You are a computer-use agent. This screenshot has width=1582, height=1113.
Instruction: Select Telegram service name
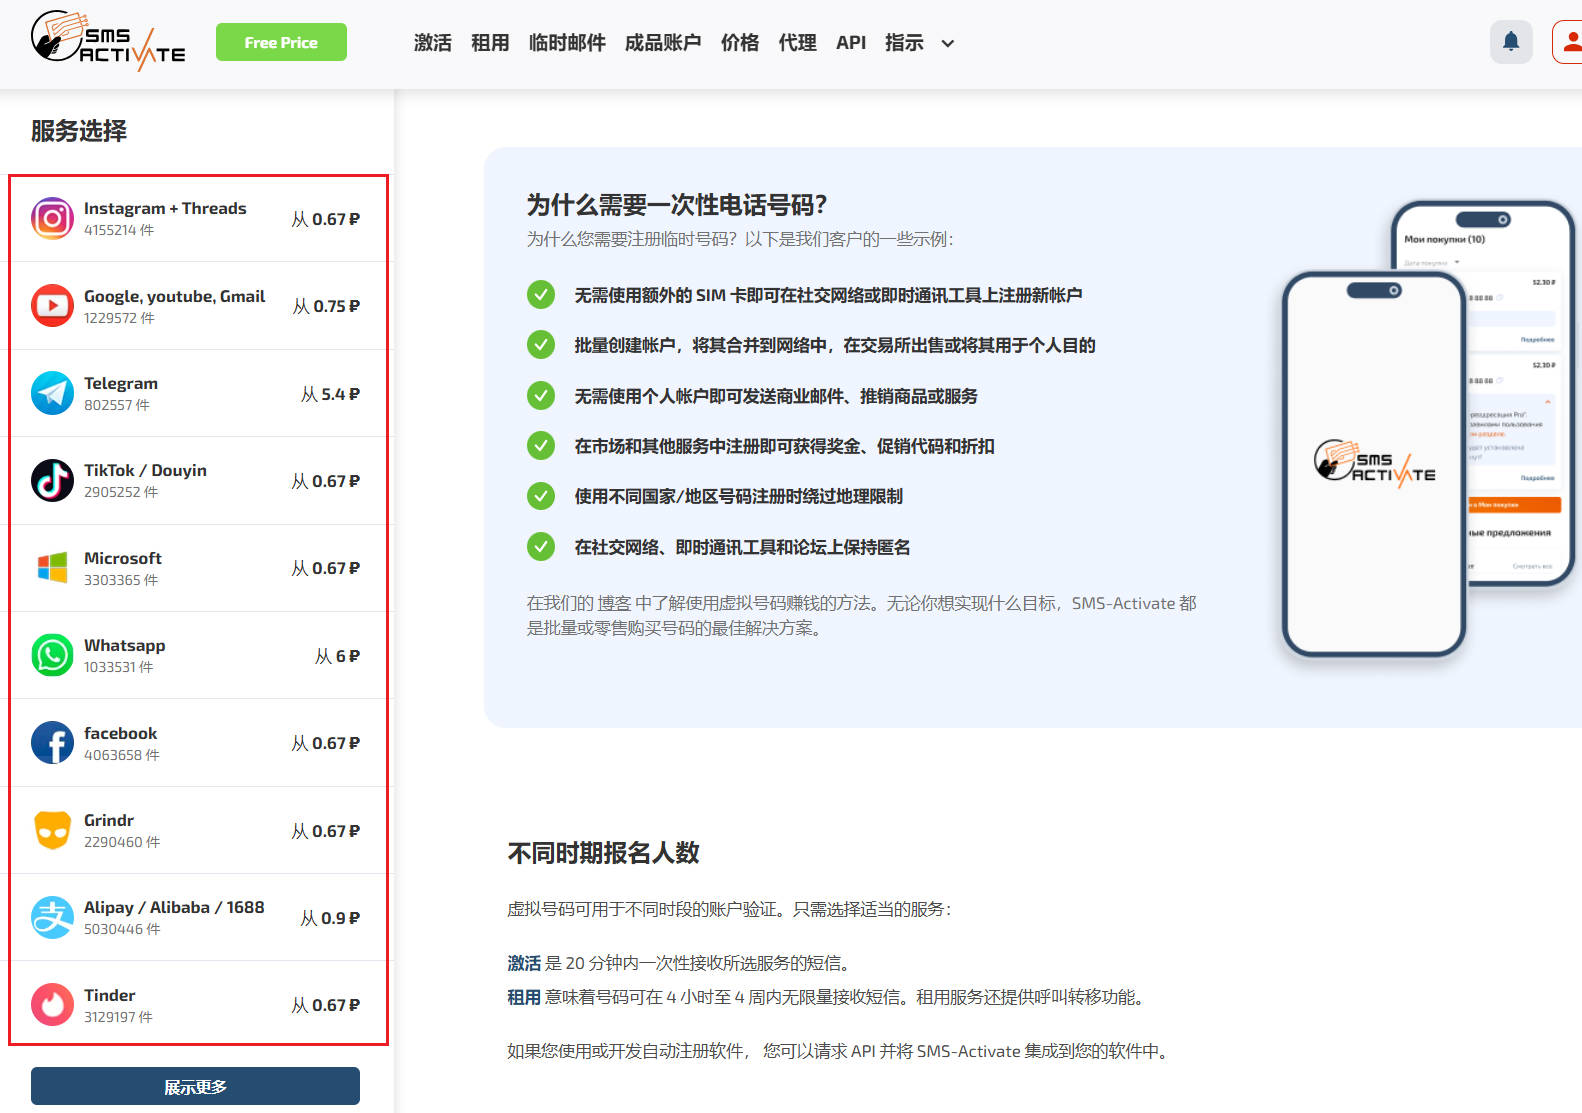(x=121, y=383)
